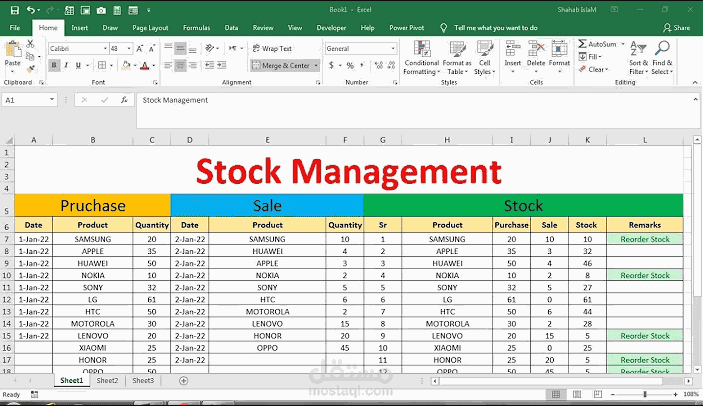Click Percent Style icon
The image size is (703, 406).
click(350, 65)
